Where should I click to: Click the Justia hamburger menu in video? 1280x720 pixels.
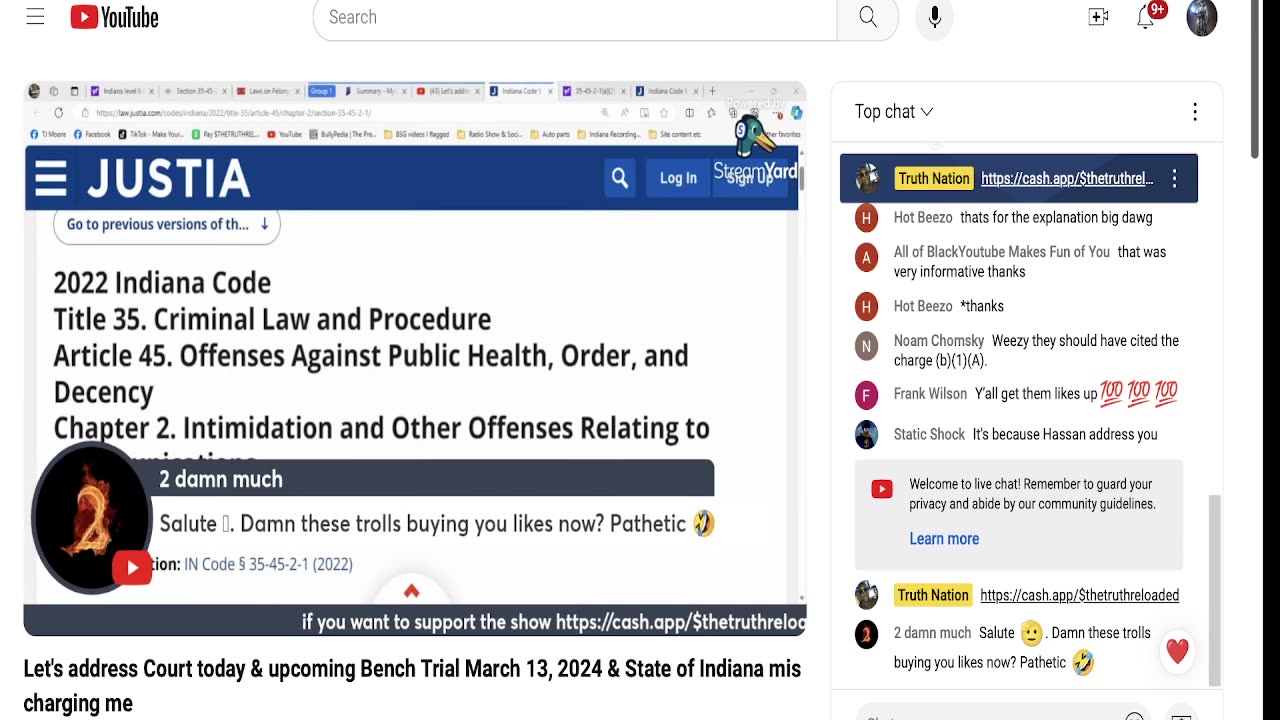click(x=50, y=178)
